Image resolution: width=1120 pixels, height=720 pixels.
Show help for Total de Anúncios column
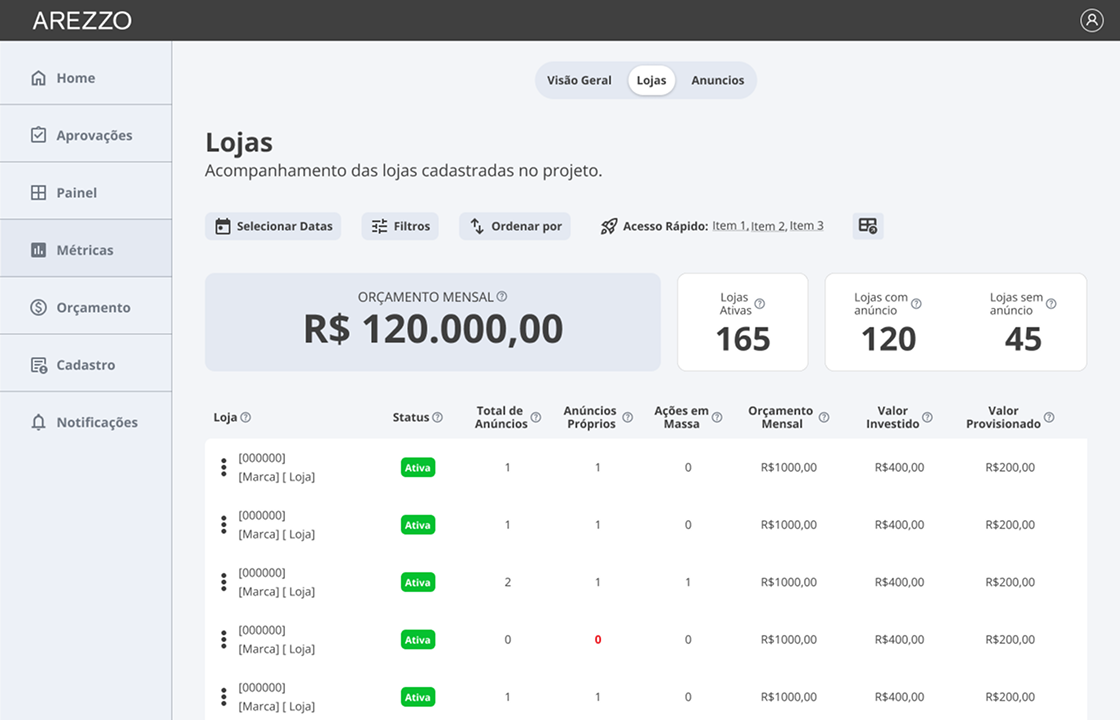(536, 417)
